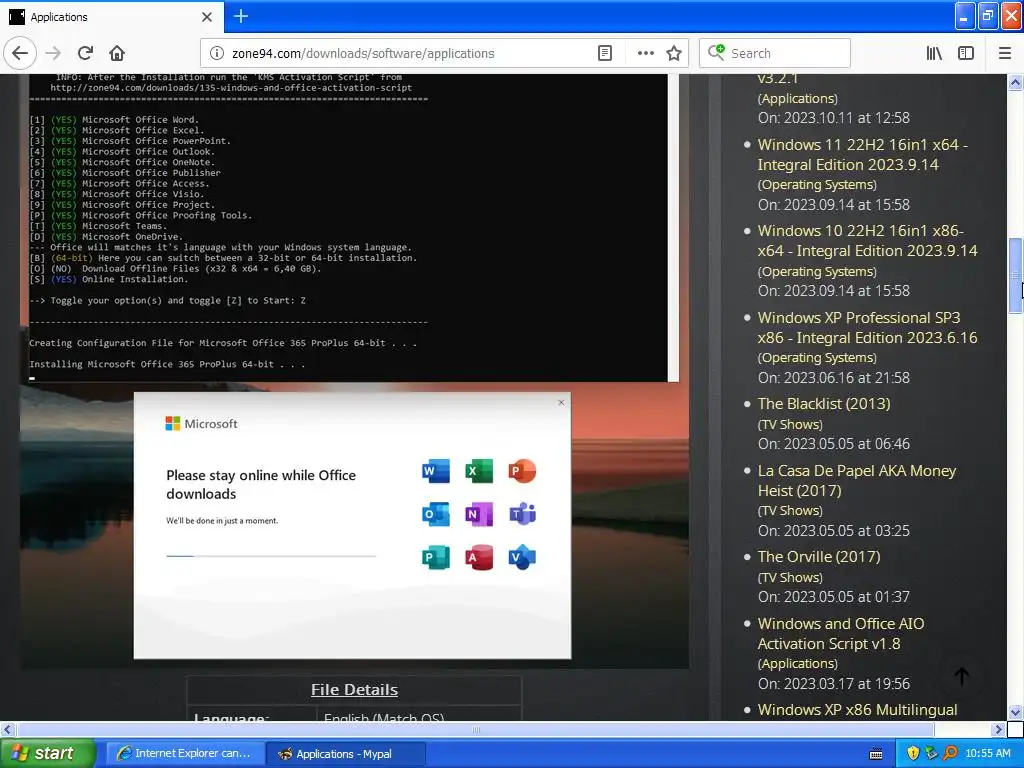Open Windows 10 22H2 16in1 x86-x64 link
Screen dimensions: 1024x768
(x=867, y=240)
